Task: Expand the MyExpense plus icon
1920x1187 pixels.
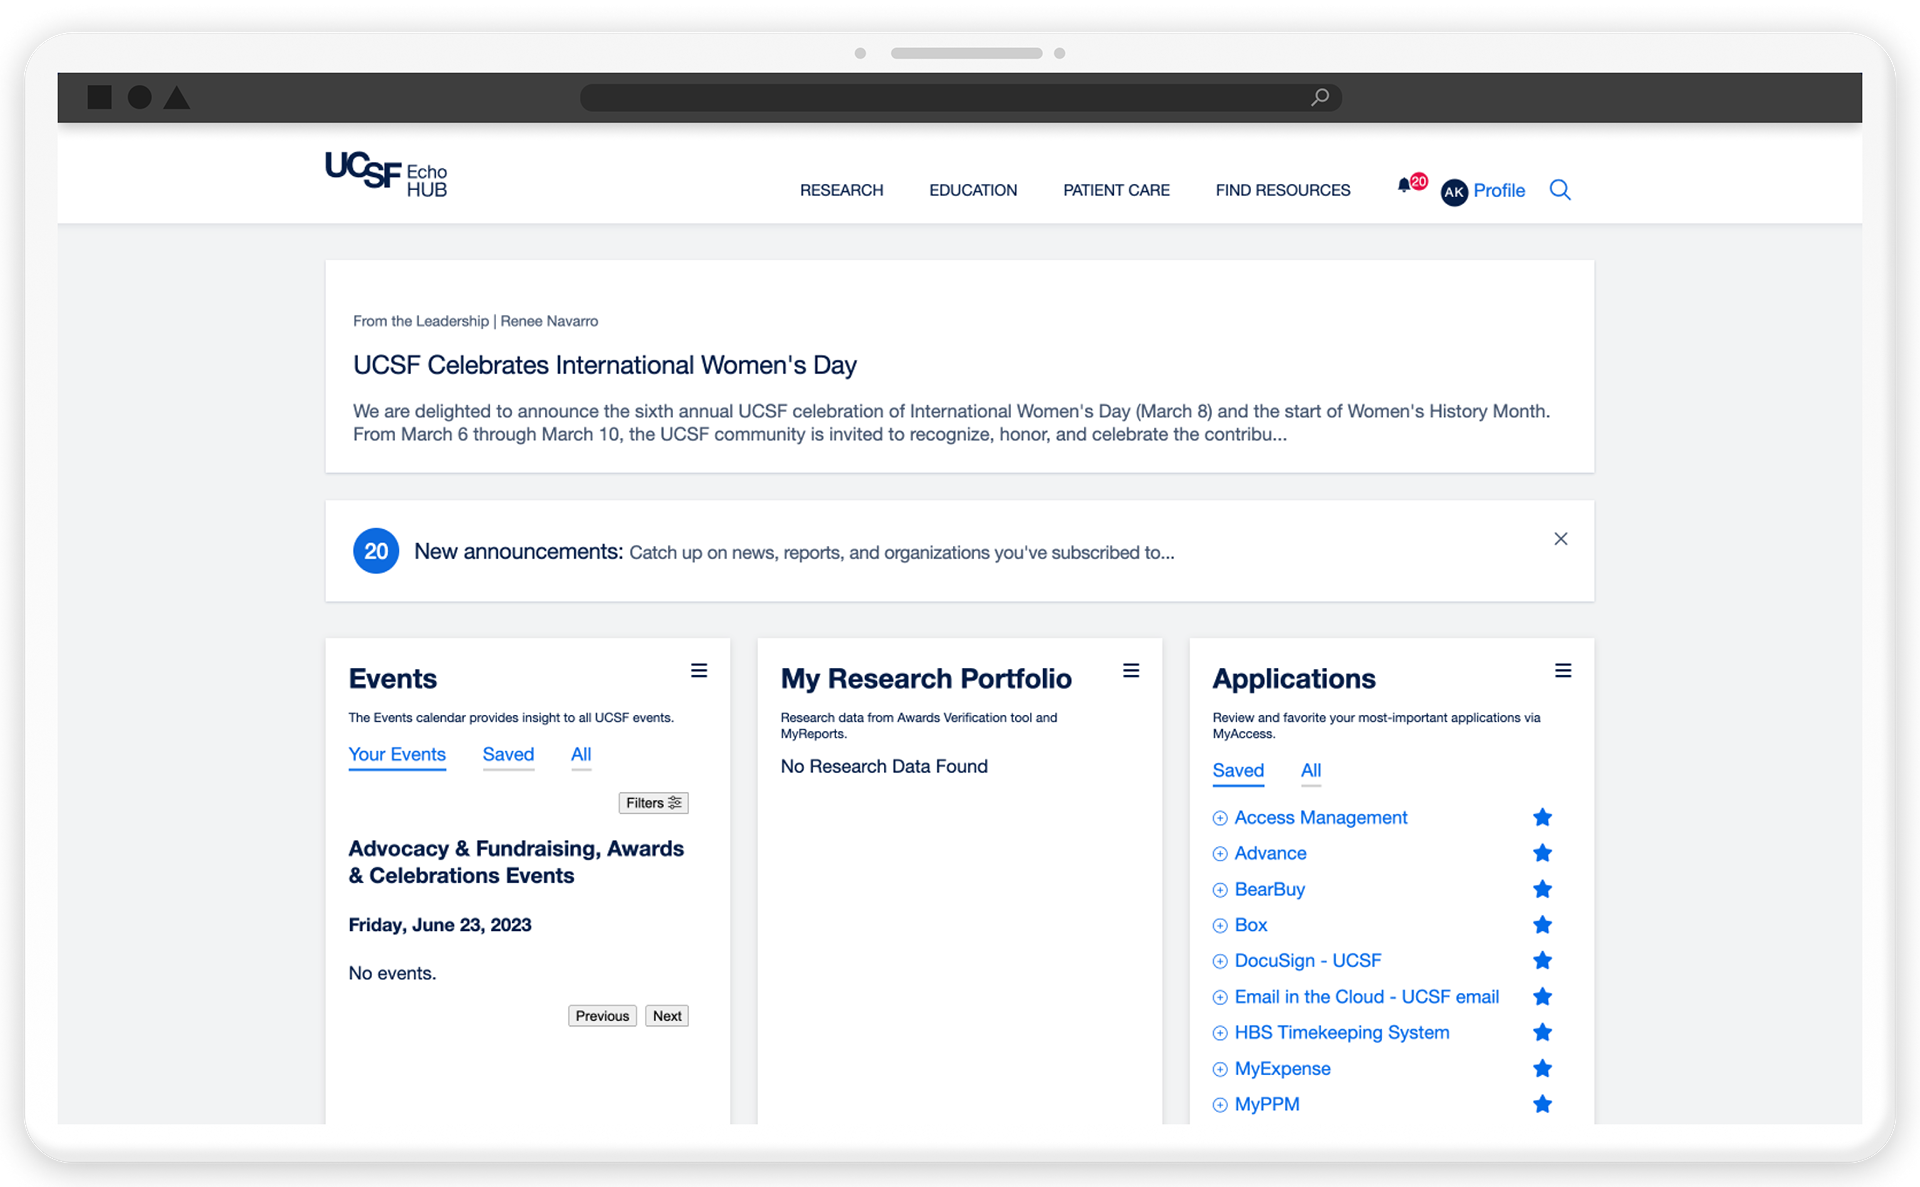Action: pyautogui.click(x=1220, y=1070)
